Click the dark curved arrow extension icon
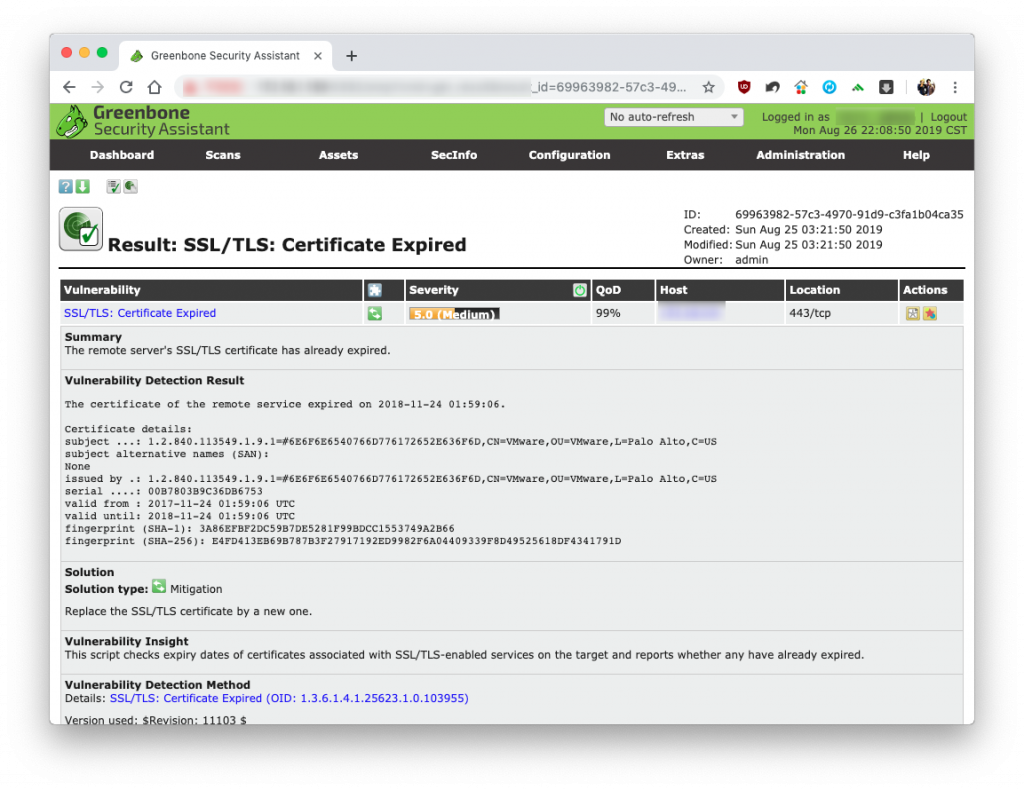Viewport: 1024px width, 790px height. coord(773,87)
